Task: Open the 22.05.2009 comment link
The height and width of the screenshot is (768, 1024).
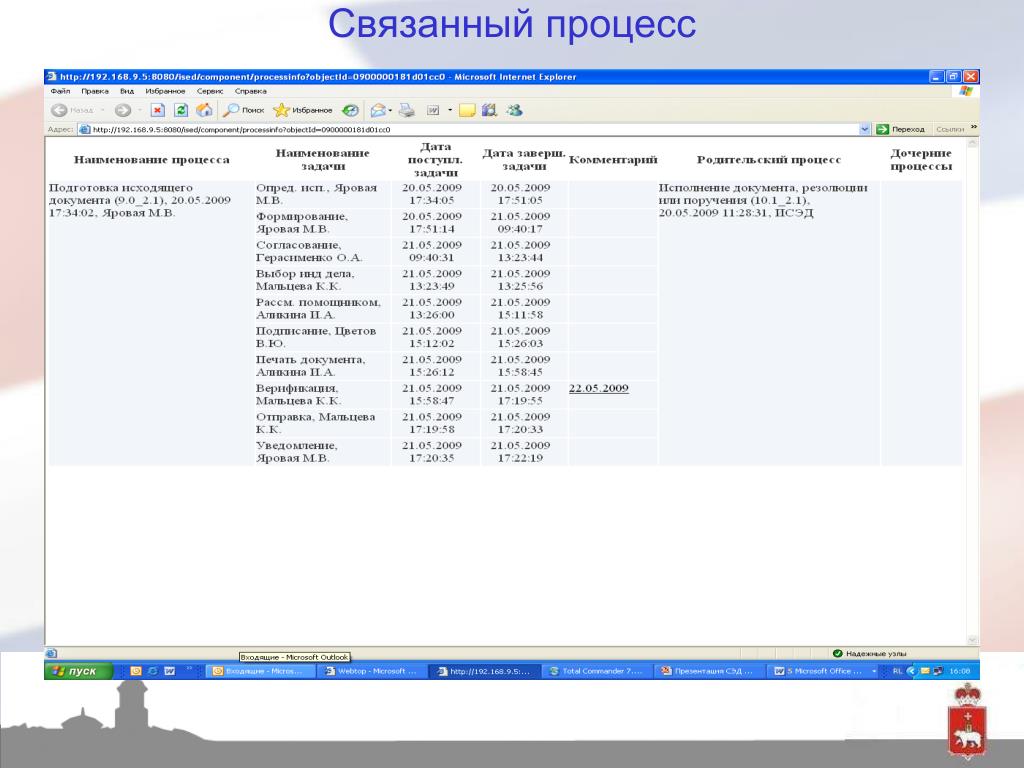Action: pos(598,388)
